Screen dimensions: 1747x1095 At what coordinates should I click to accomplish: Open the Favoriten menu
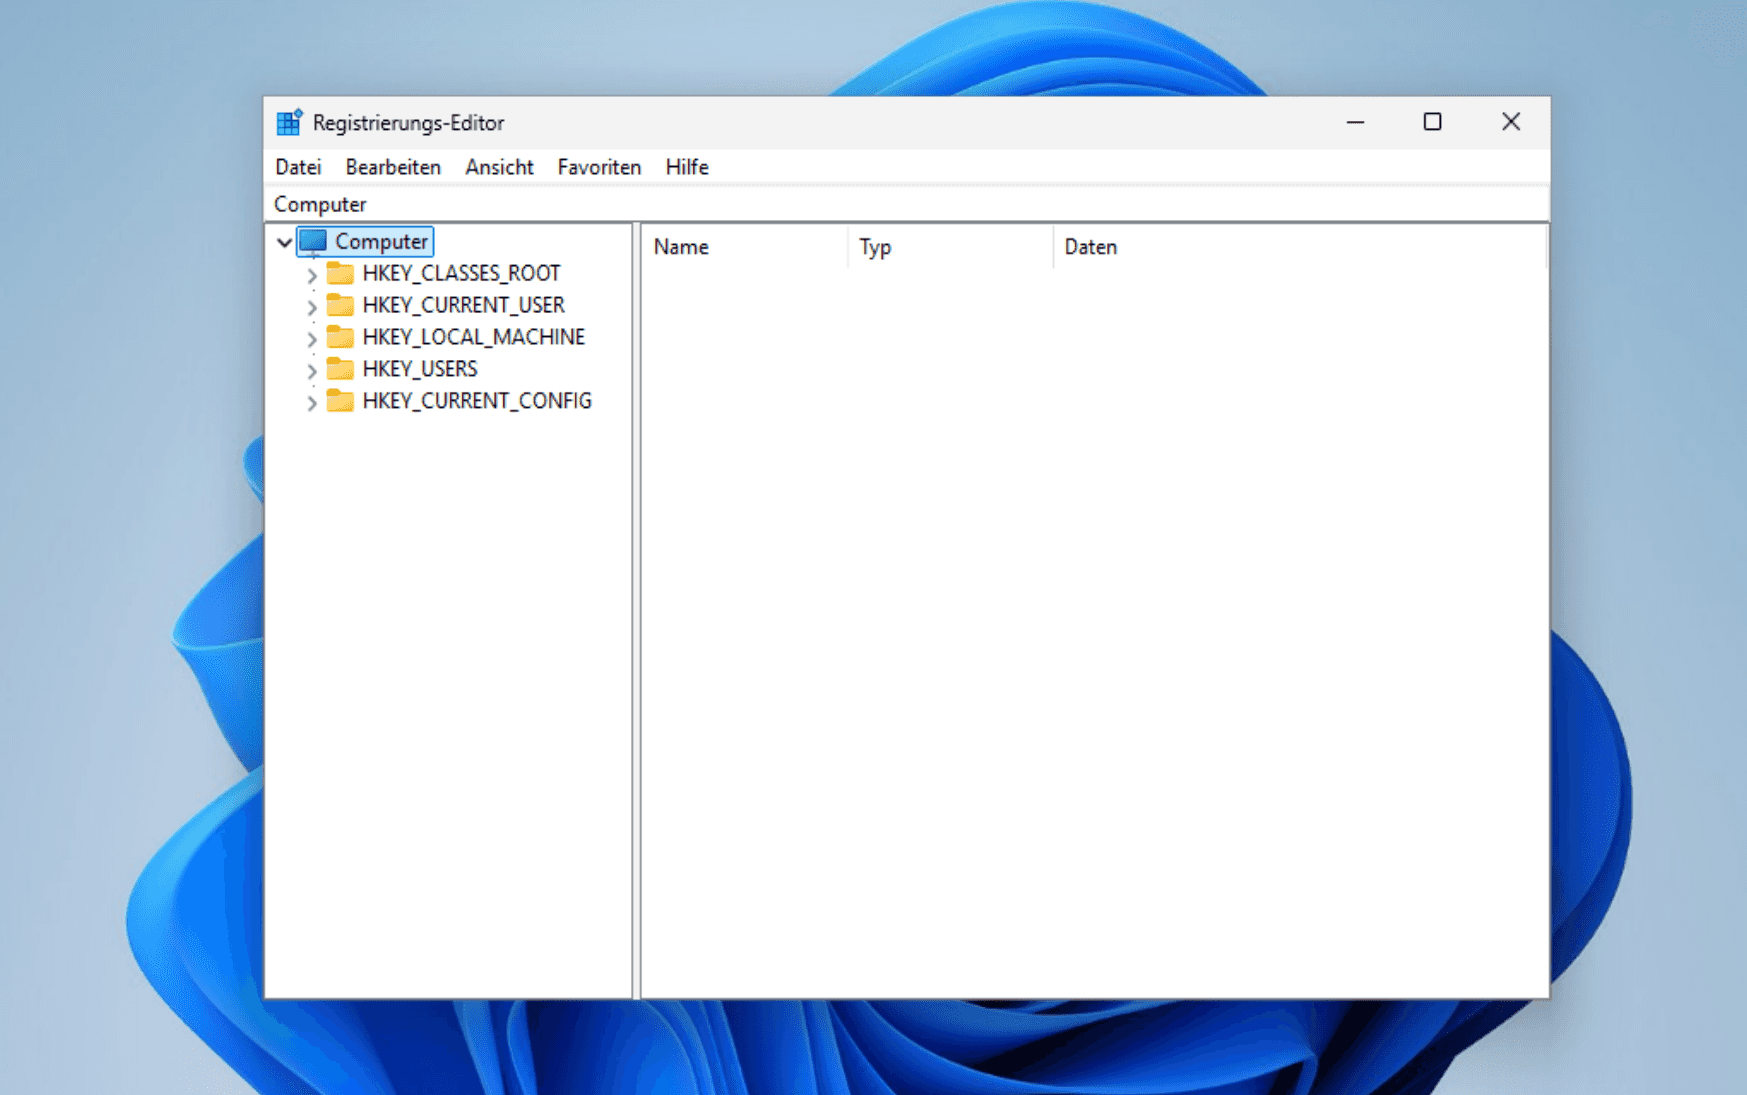(x=599, y=167)
